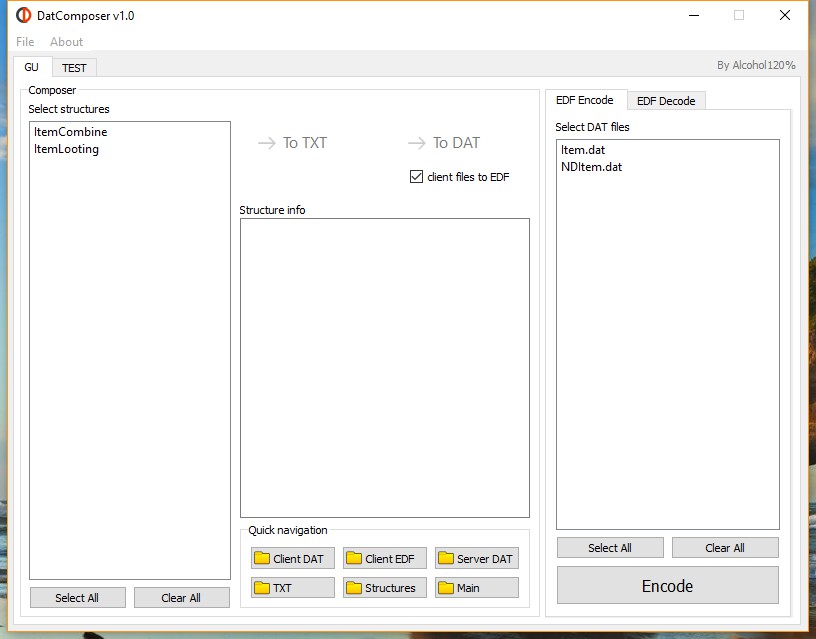The height and width of the screenshot is (639, 816).
Task: Click the Main folder icon
Action: [446, 587]
